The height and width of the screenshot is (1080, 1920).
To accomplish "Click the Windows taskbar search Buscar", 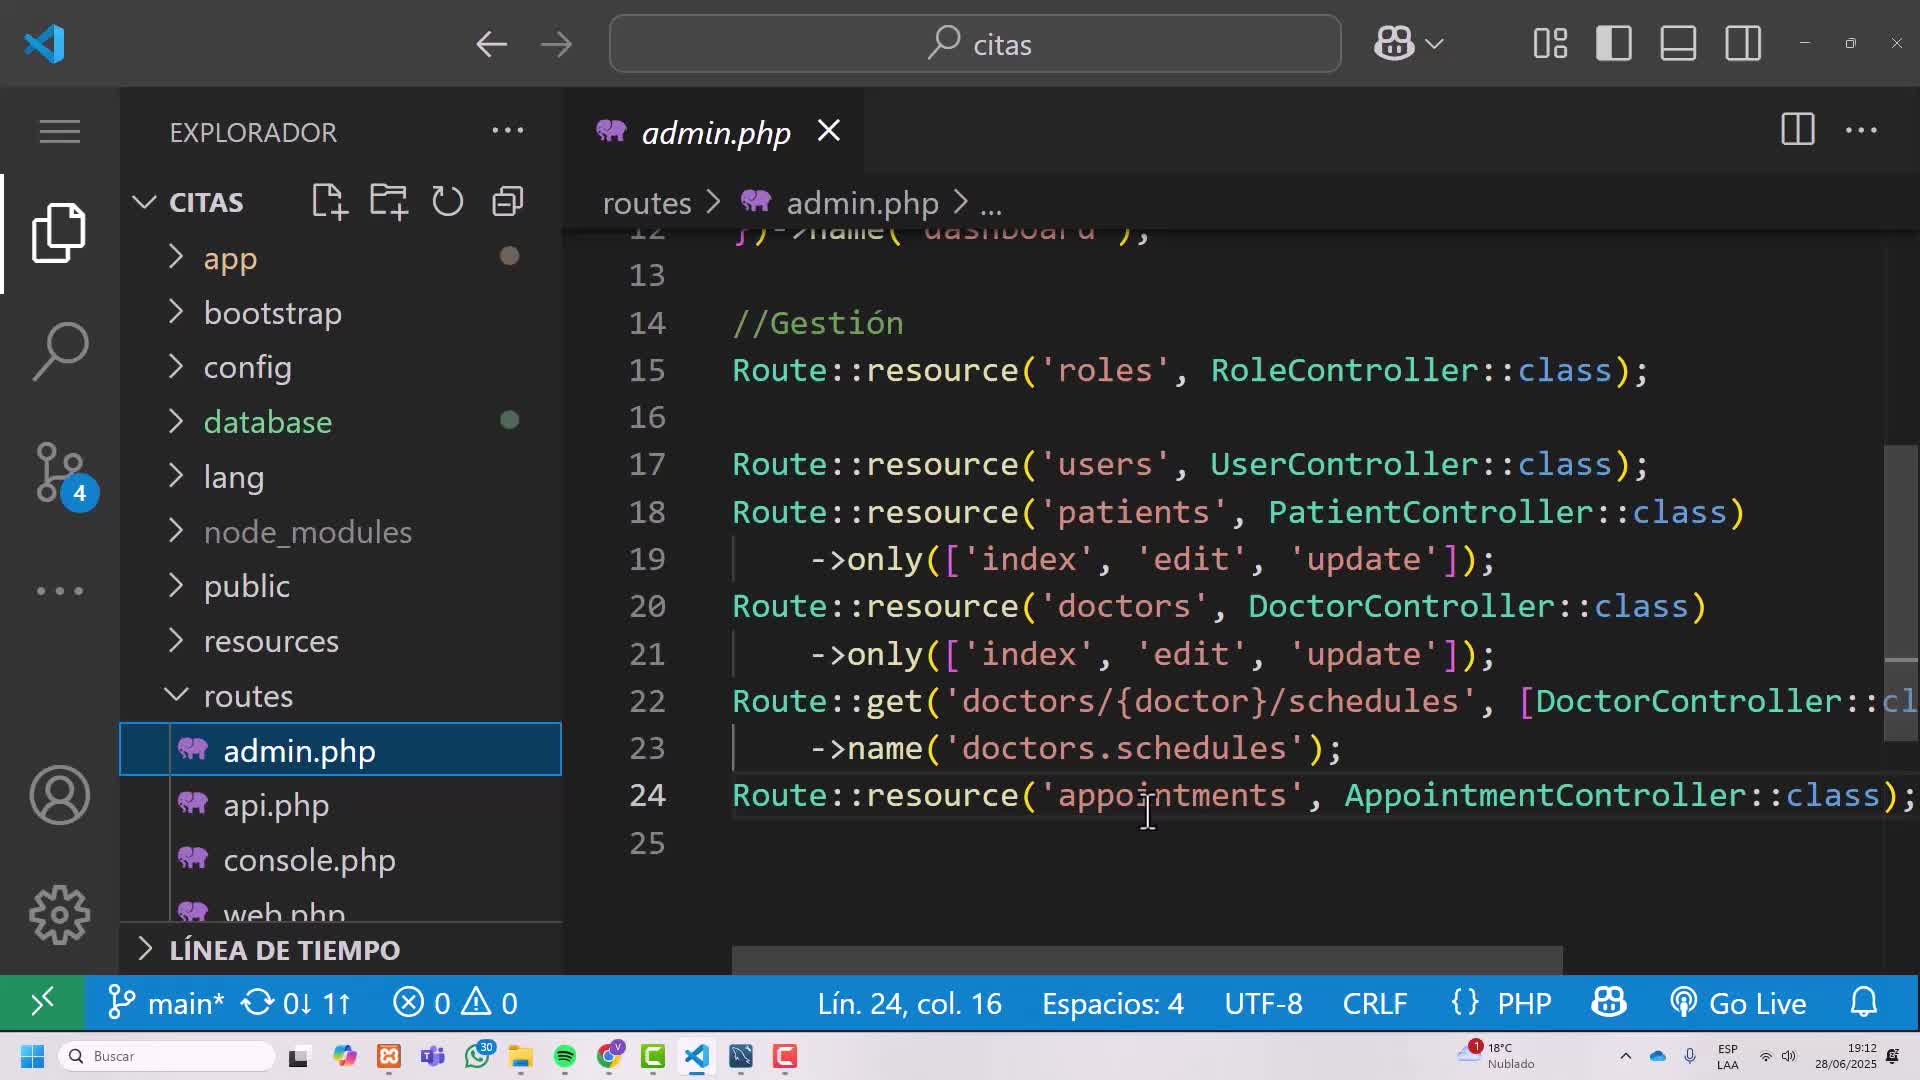I will [166, 1056].
